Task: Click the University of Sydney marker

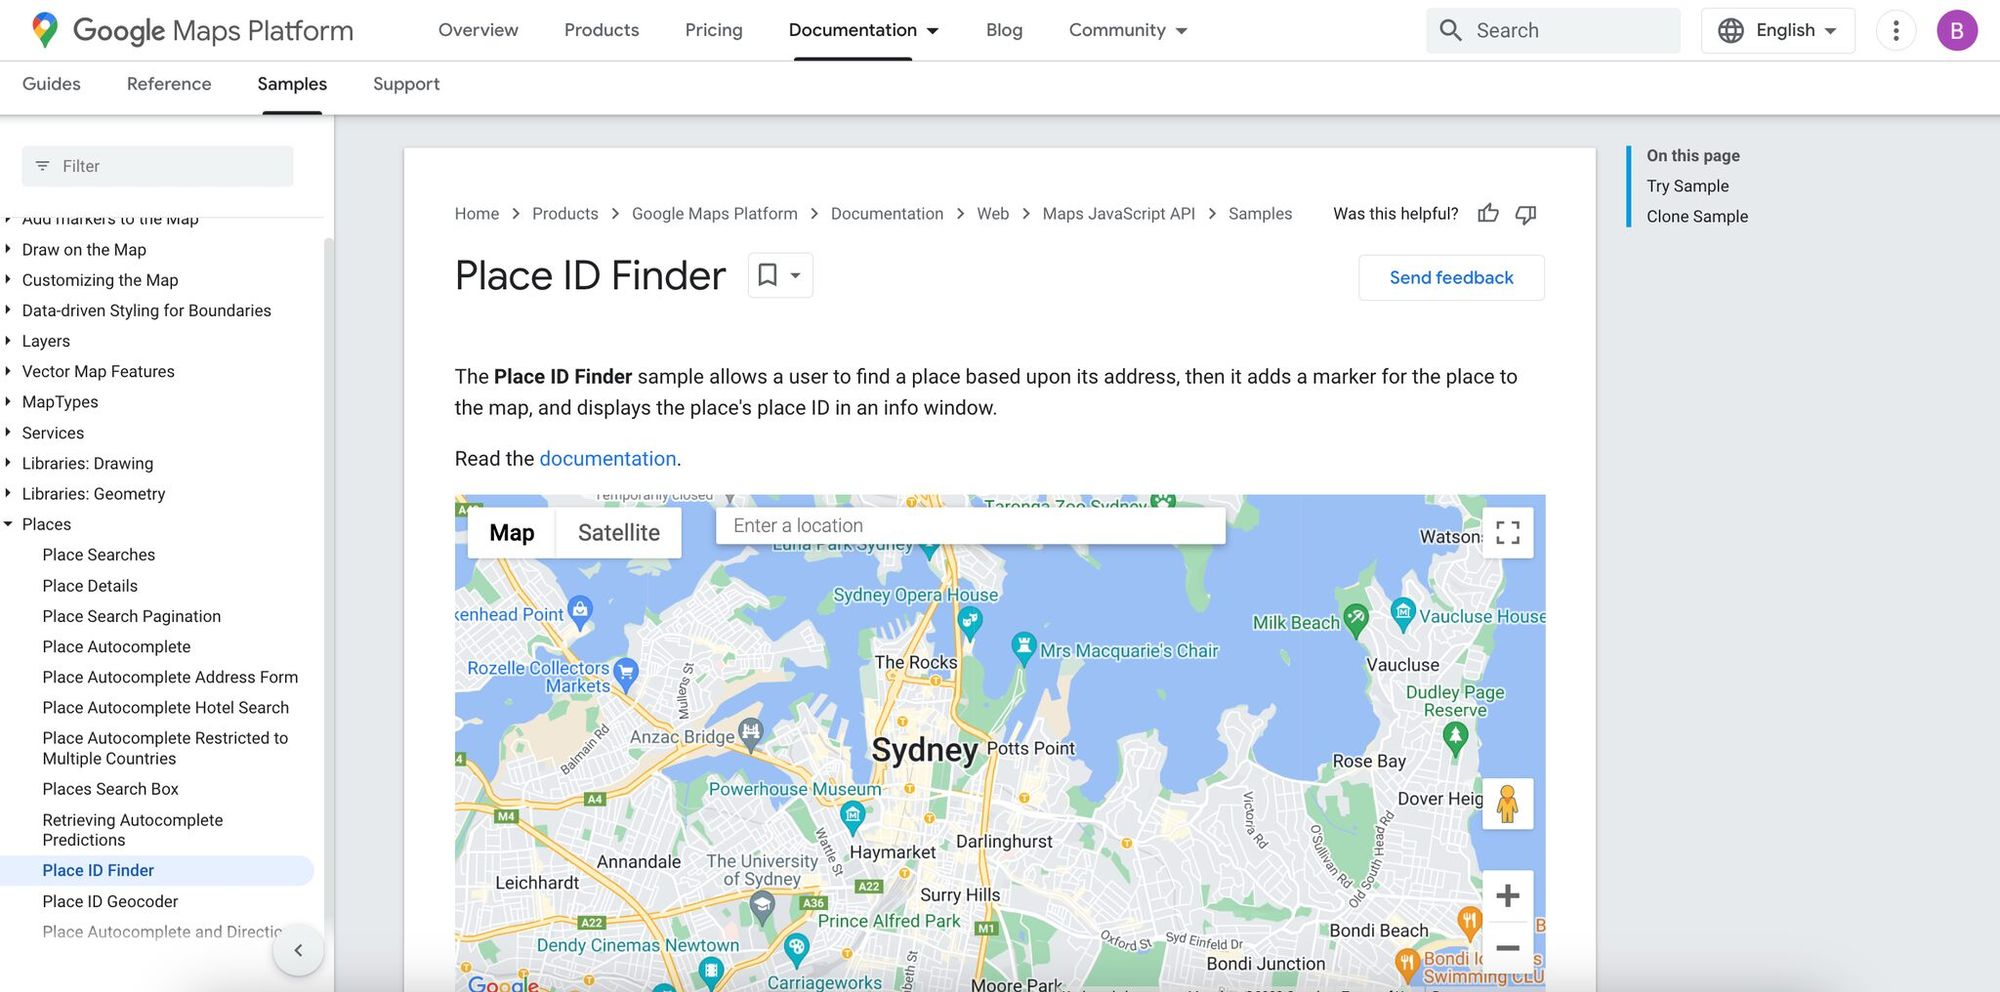Action: pyautogui.click(x=762, y=907)
